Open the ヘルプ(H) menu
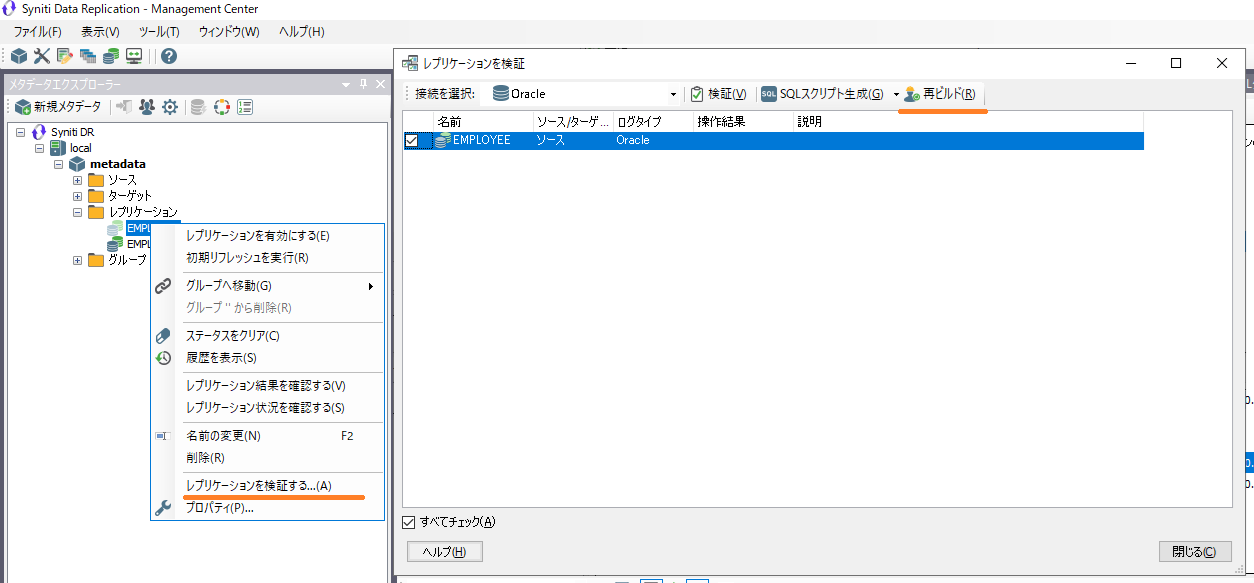This screenshot has height=583, width=1254. coord(302,32)
